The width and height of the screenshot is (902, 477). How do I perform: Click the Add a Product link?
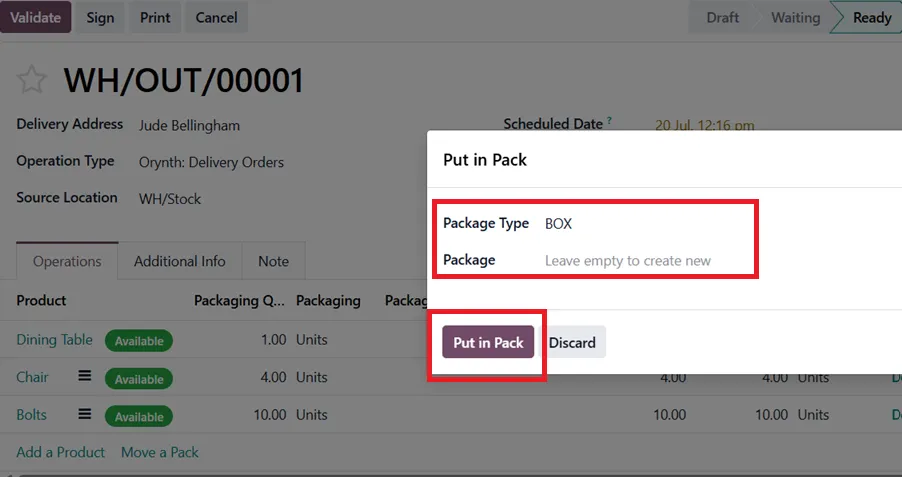pyautogui.click(x=60, y=452)
